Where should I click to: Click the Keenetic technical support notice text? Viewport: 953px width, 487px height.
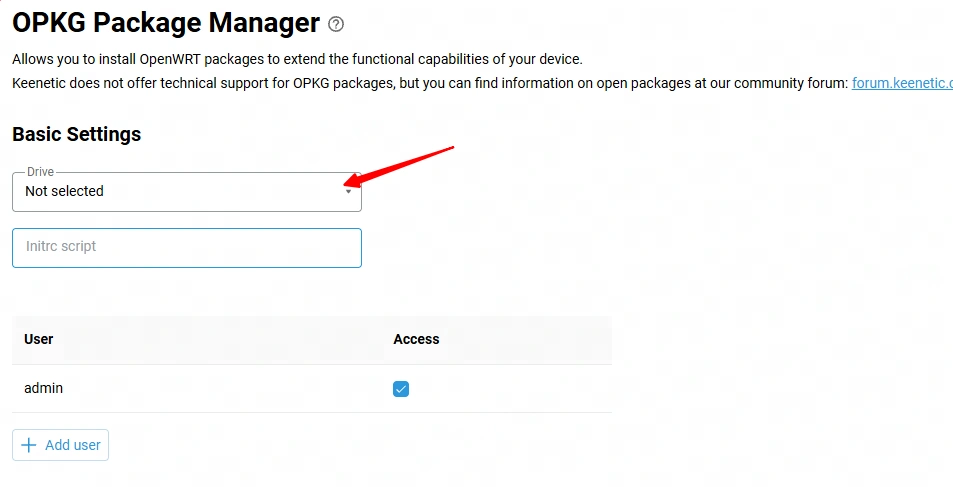pyautogui.click(x=430, y=83)
